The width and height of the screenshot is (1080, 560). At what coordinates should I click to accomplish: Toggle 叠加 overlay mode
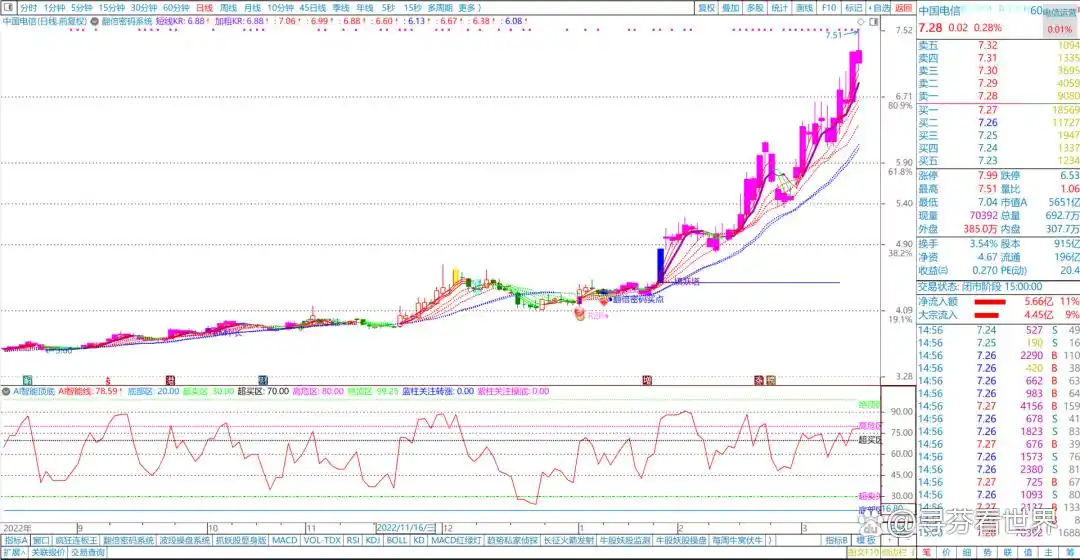[x=731, y=7]
